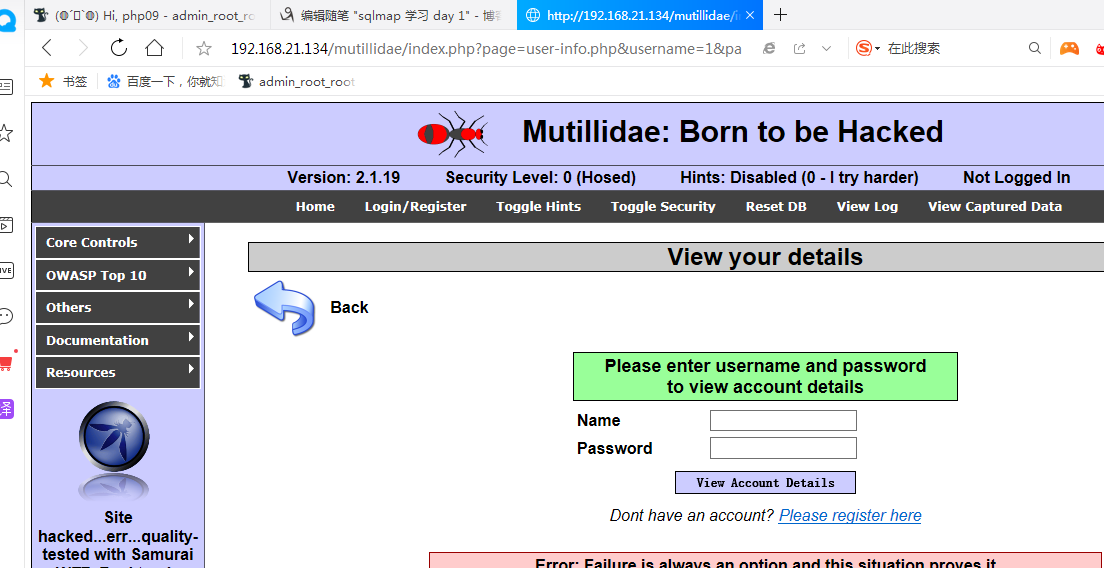Image resolution: width=1104 pixels, height=568 pixels.
Task: Click the Name input field
Action: (783, 420)
